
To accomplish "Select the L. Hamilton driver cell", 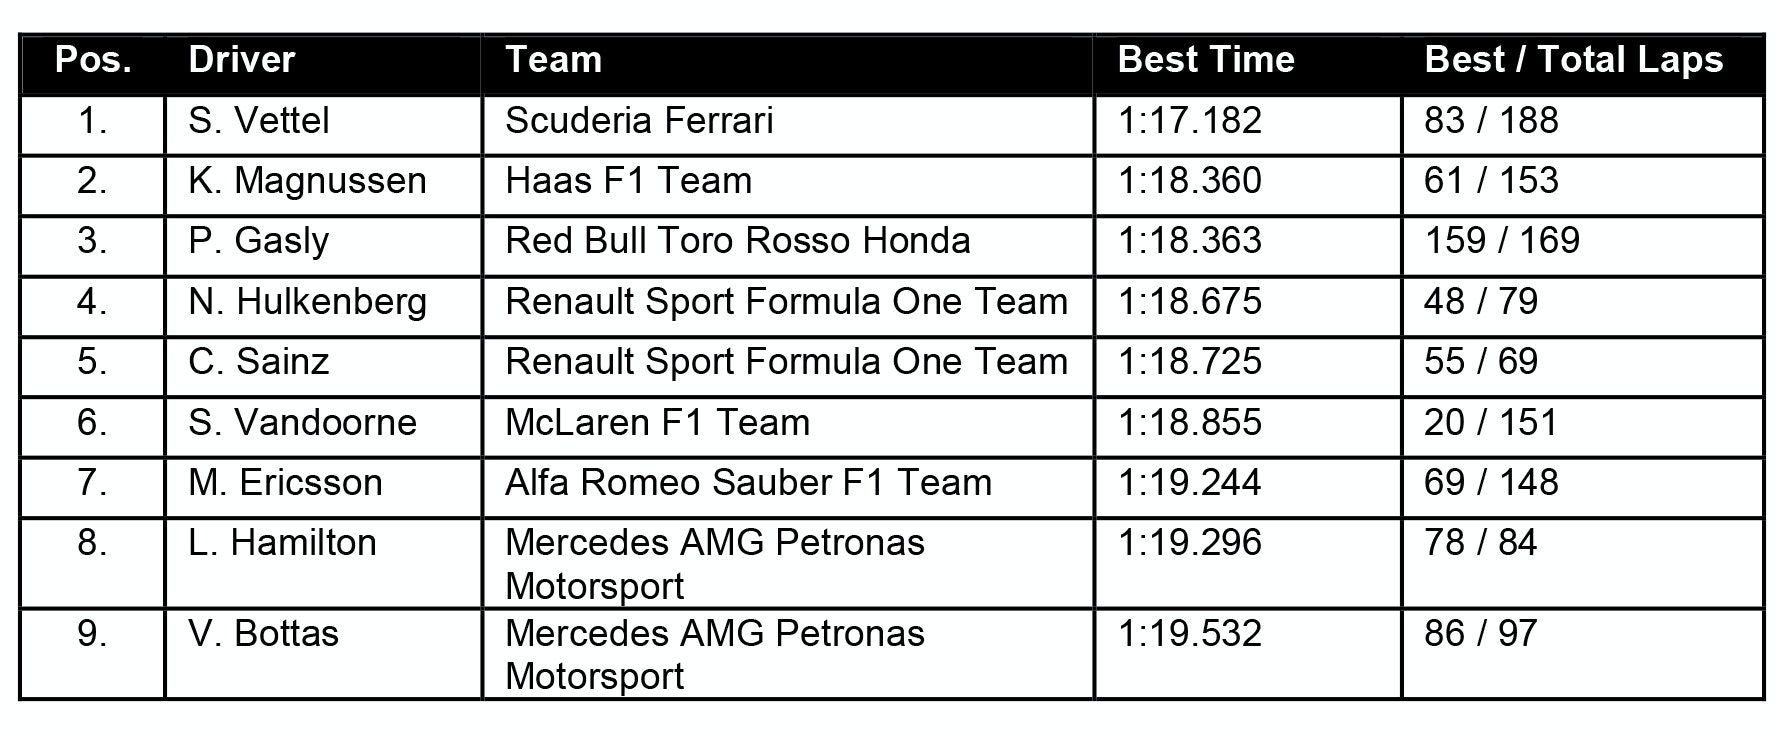I will [282, 543].
